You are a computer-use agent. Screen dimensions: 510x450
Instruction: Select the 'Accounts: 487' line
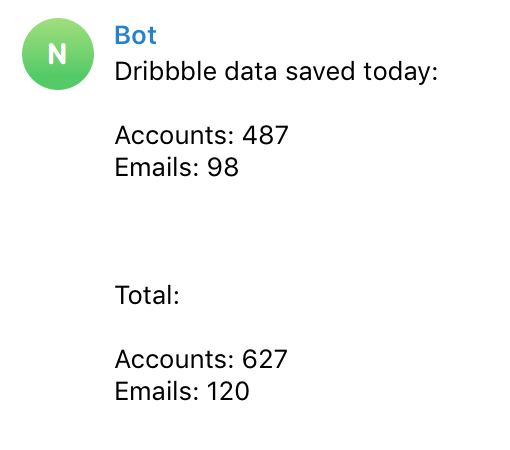pos(202,135)
